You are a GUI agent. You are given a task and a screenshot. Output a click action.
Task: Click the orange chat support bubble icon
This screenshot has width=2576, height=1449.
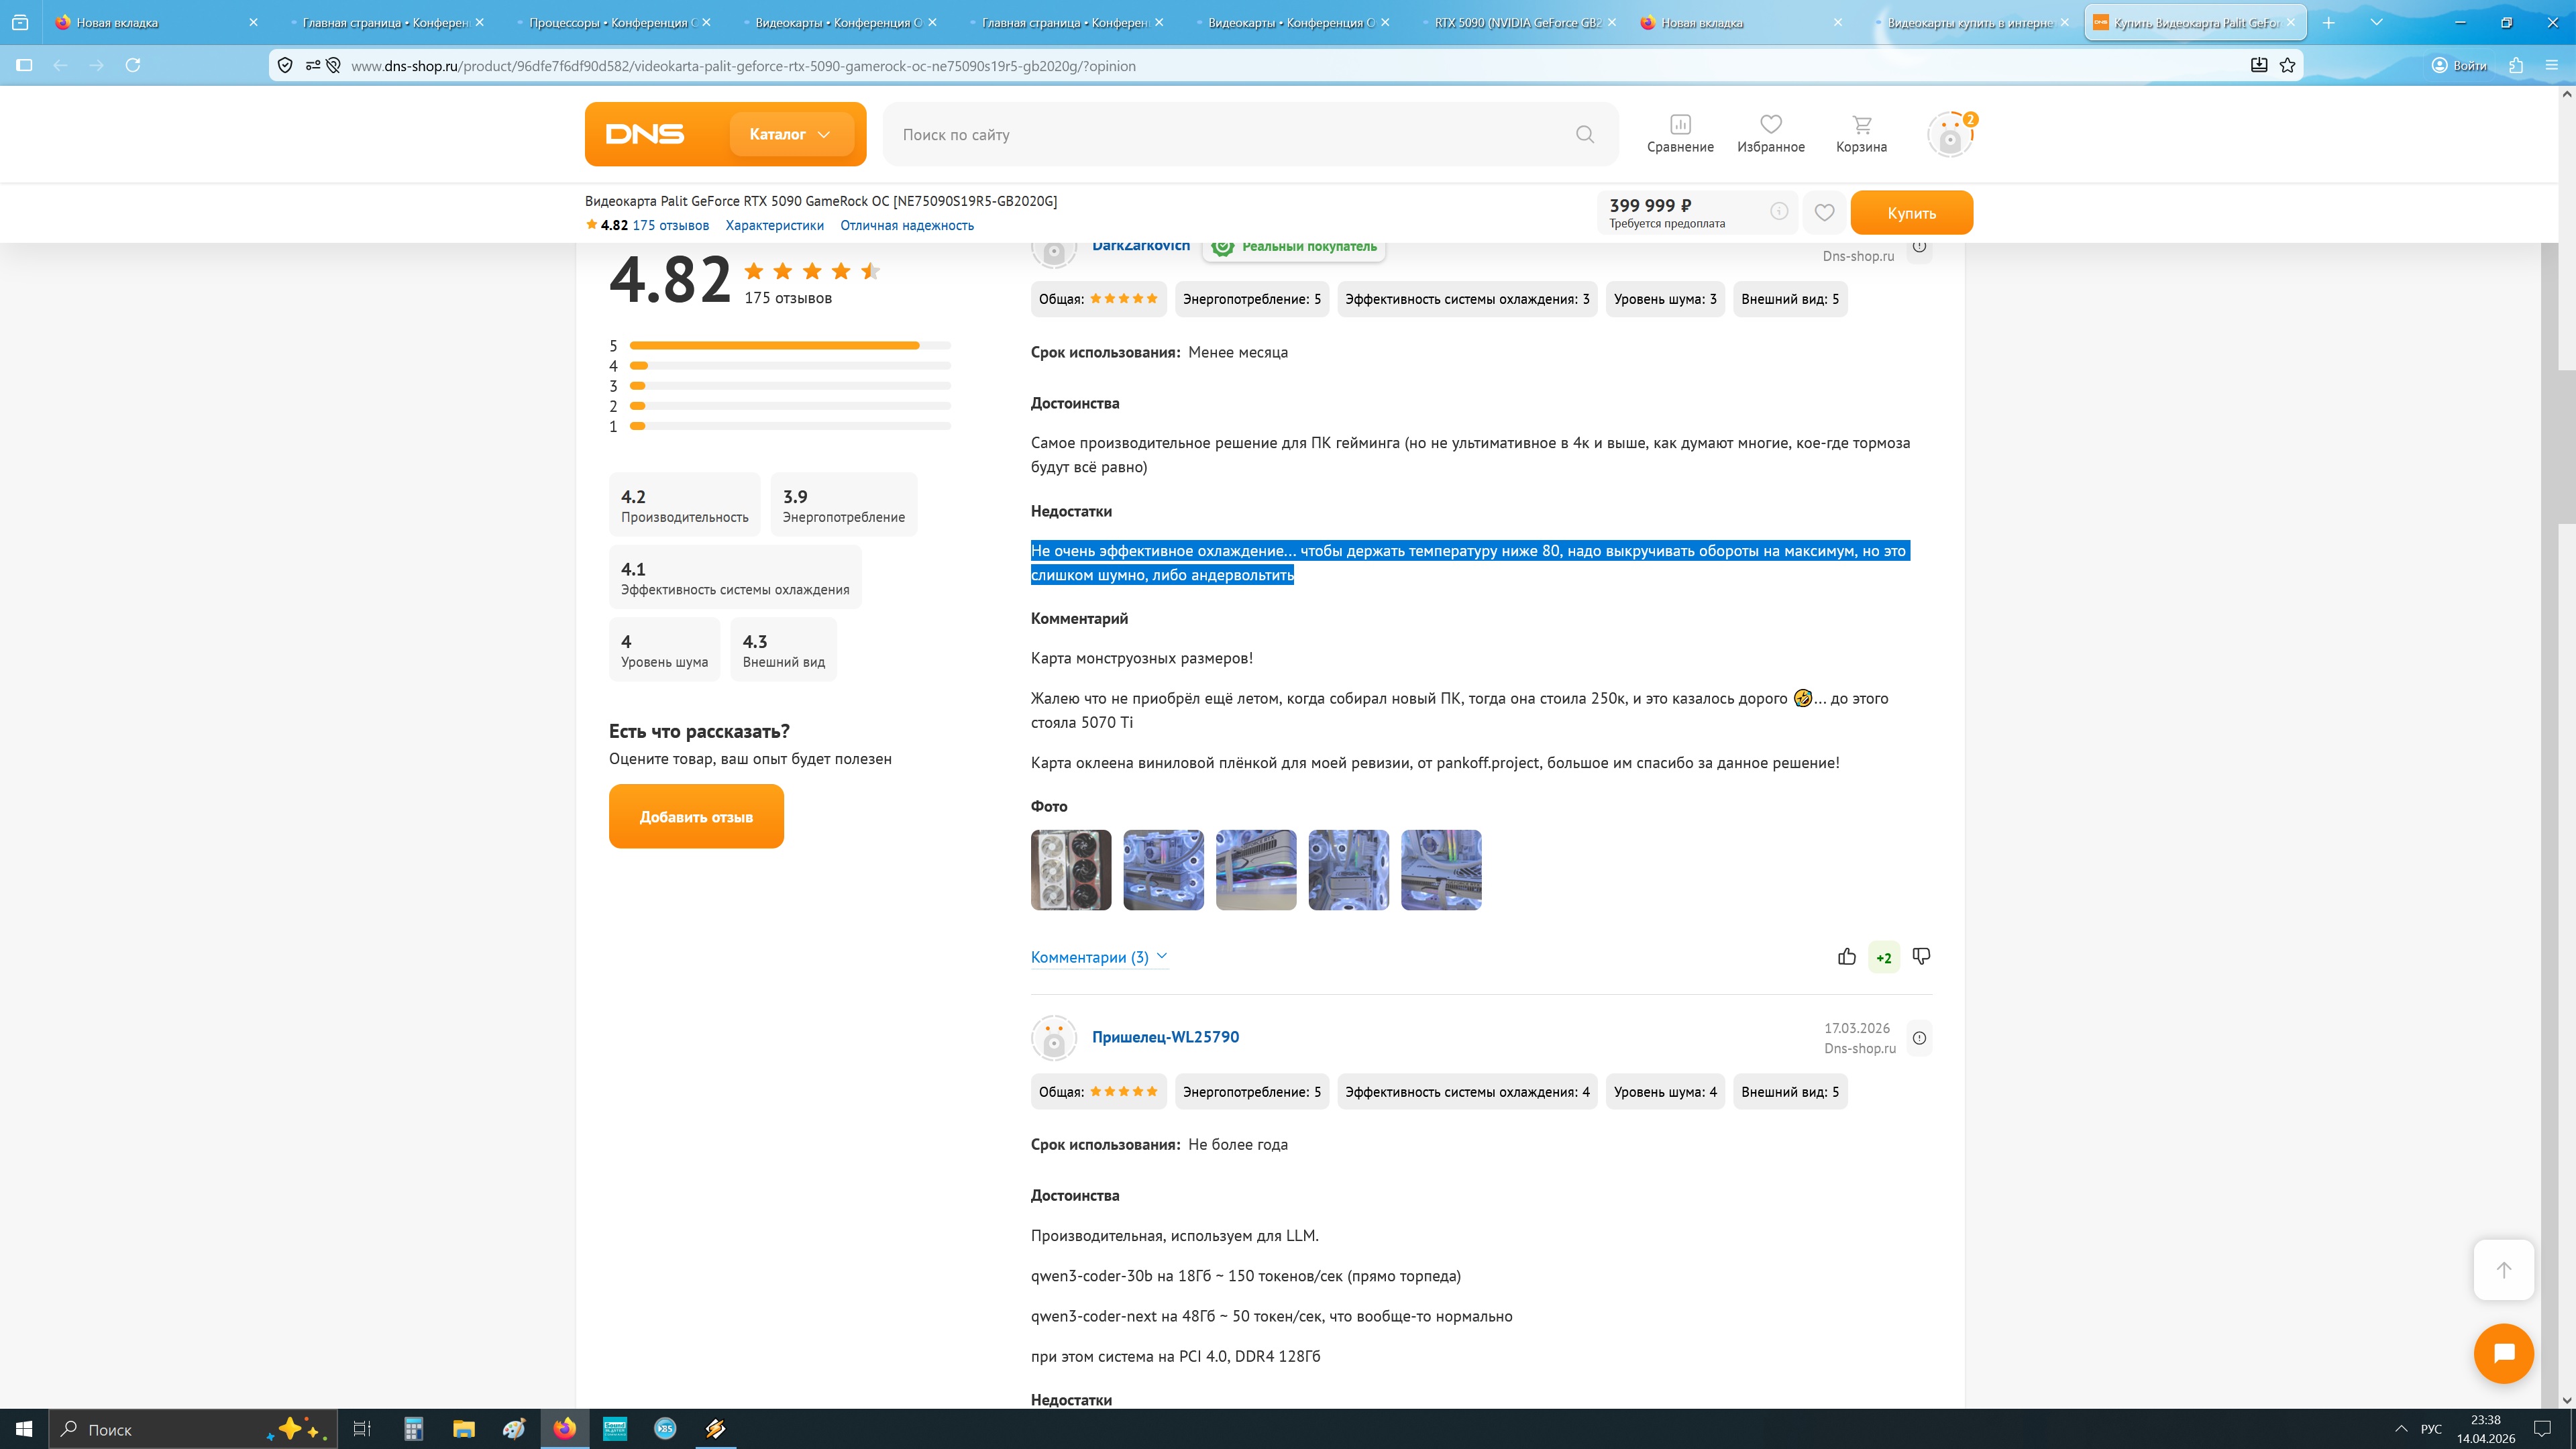click(x=2503, y=1353)
